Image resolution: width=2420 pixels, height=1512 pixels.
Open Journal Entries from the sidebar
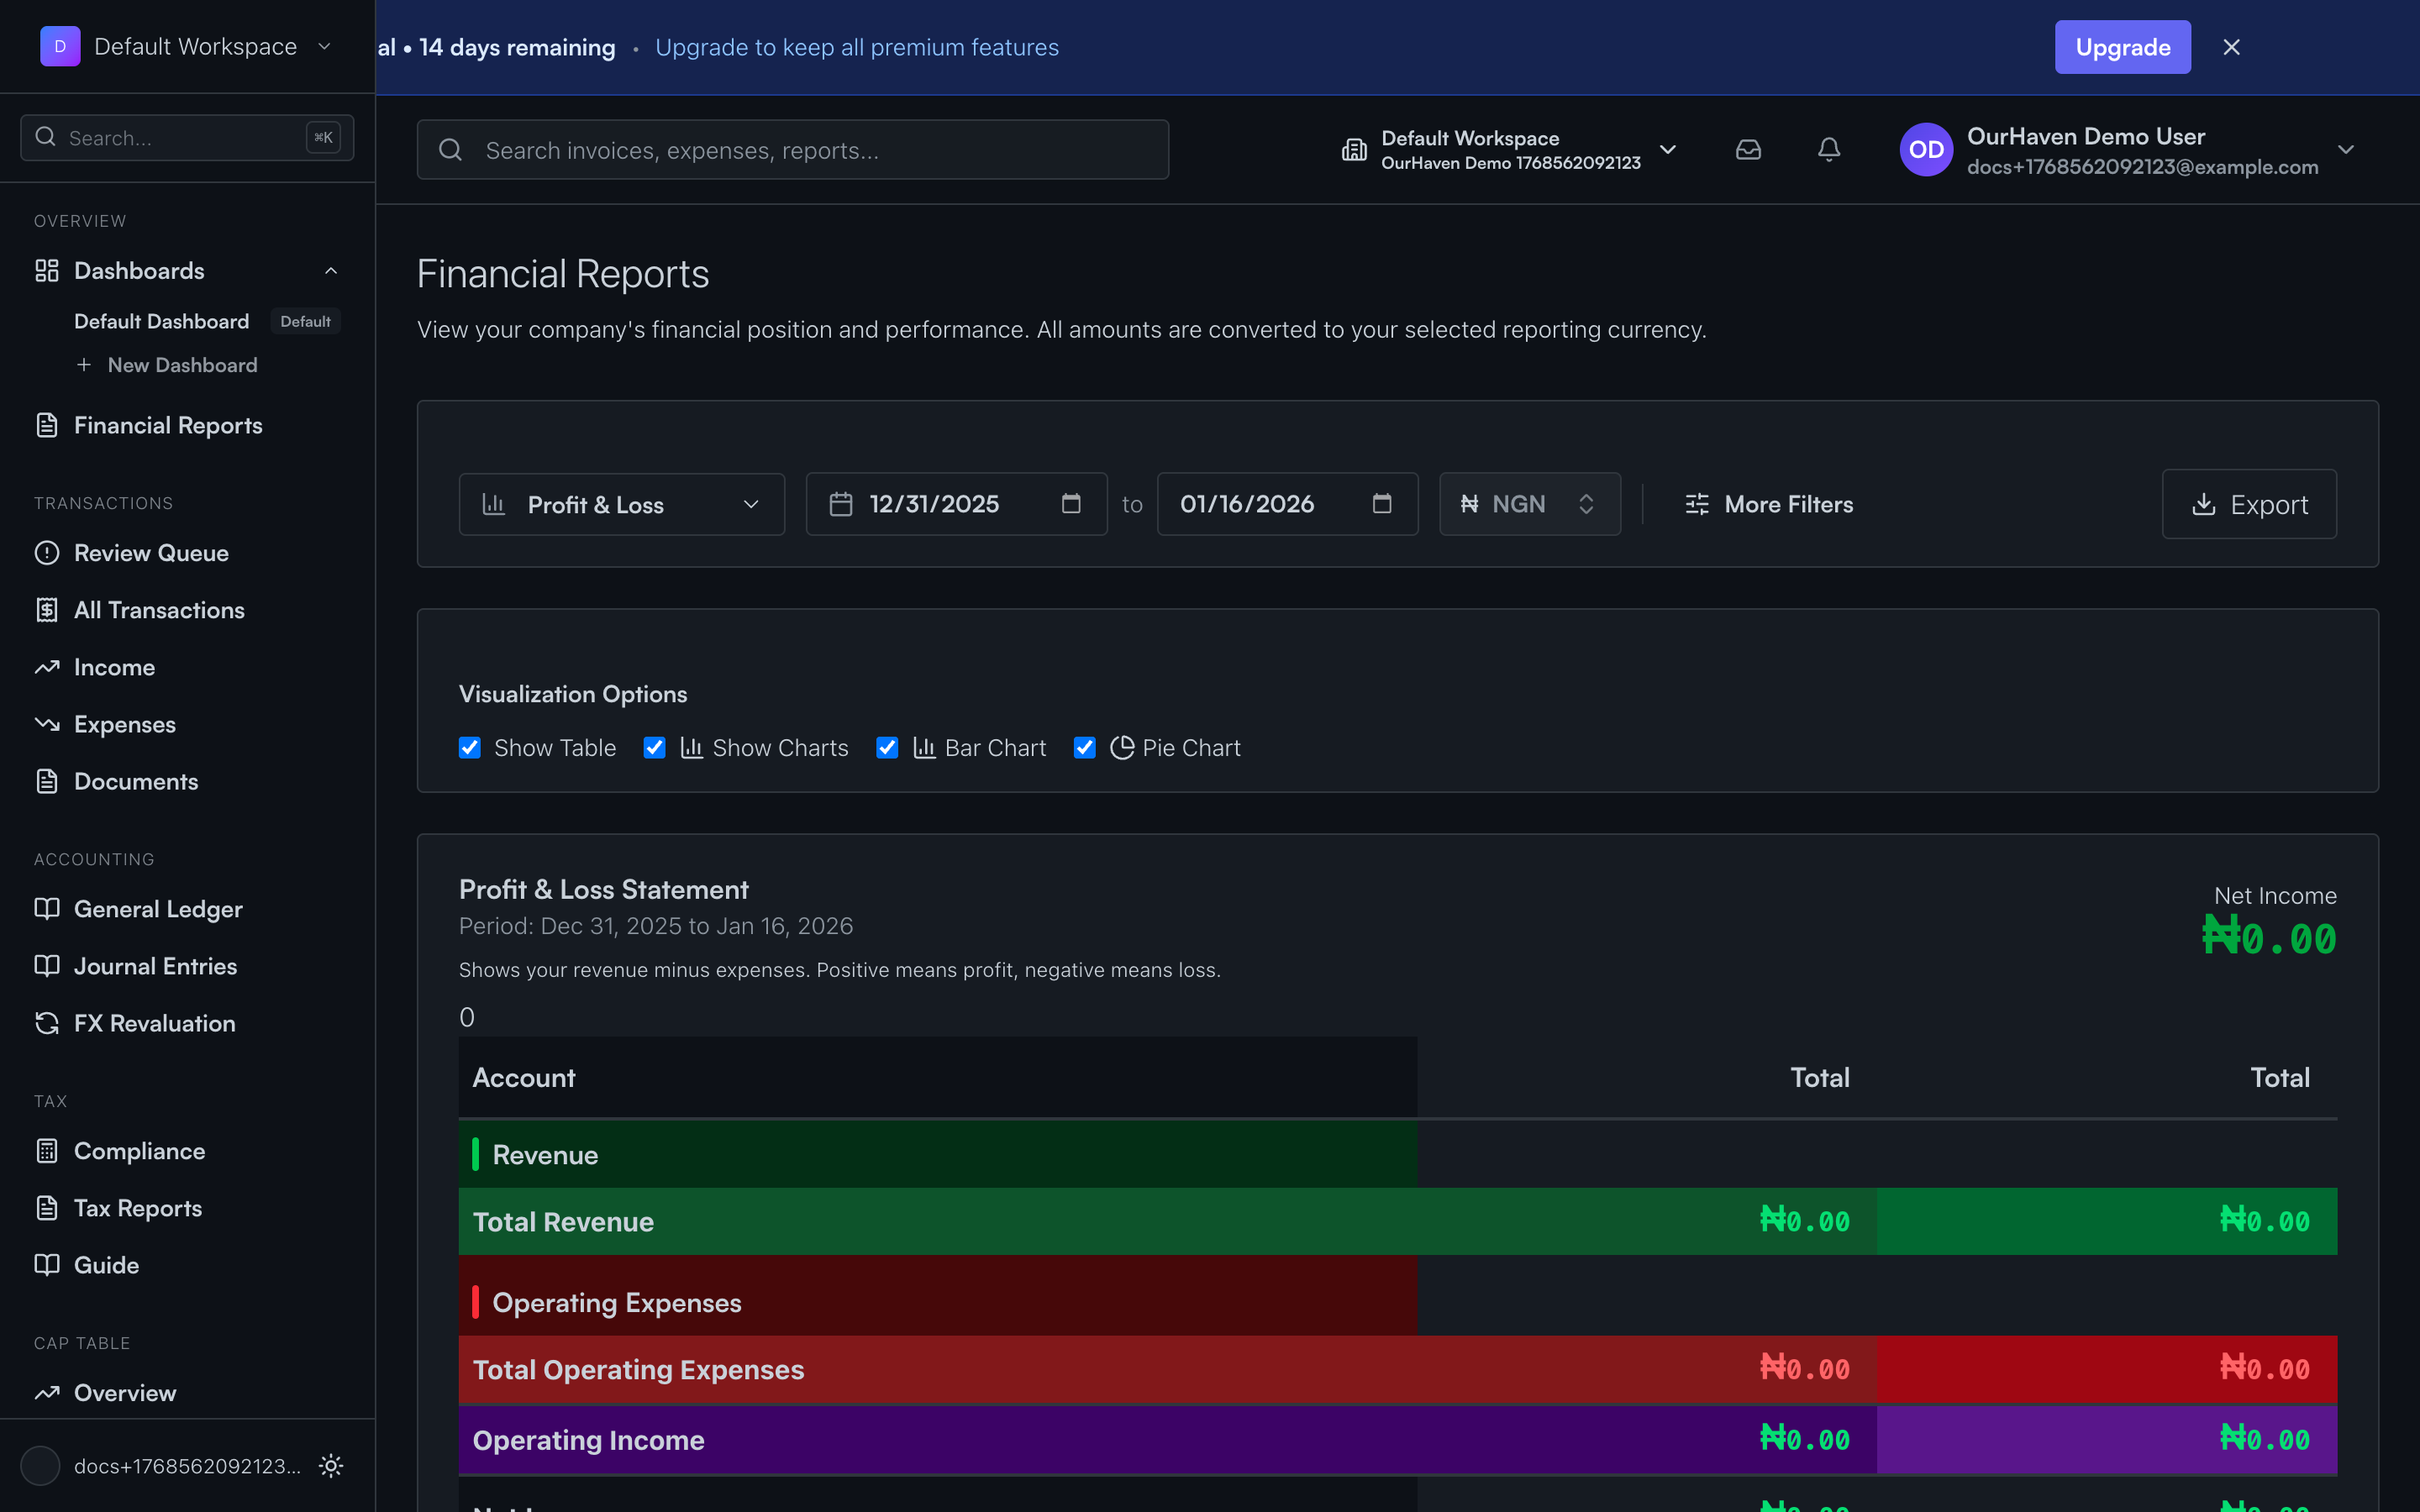(x=153, y=965)
